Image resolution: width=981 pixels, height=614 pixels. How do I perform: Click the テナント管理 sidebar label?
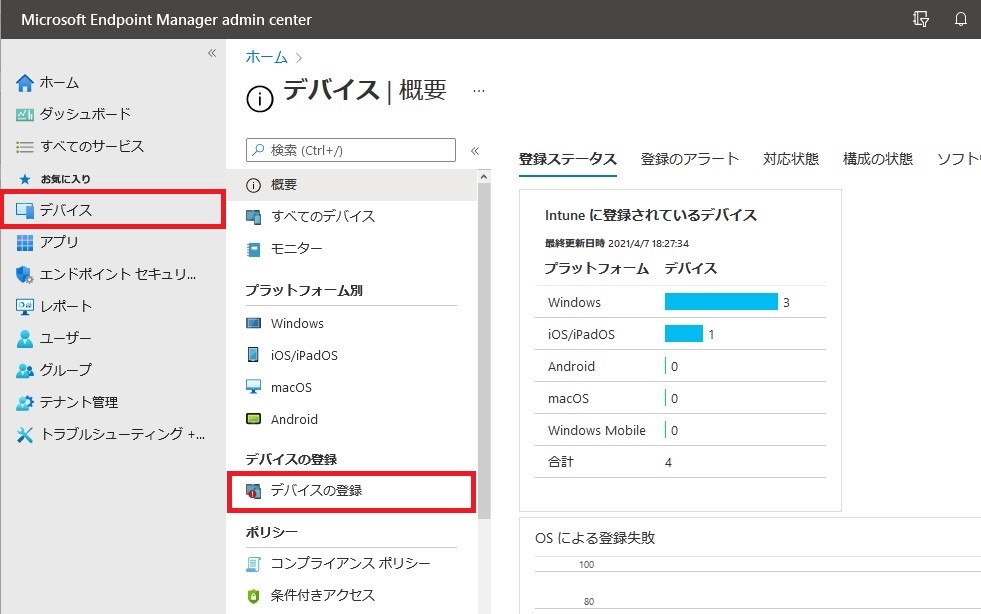tap(79, 402)
